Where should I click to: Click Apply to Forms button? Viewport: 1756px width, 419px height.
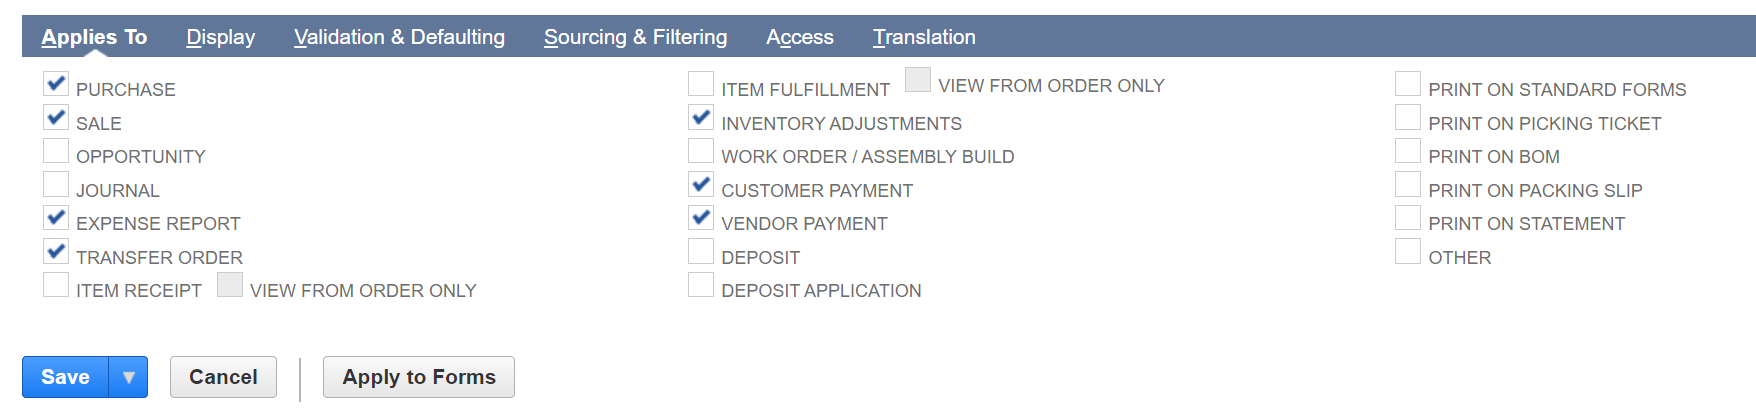click(418, 377)
